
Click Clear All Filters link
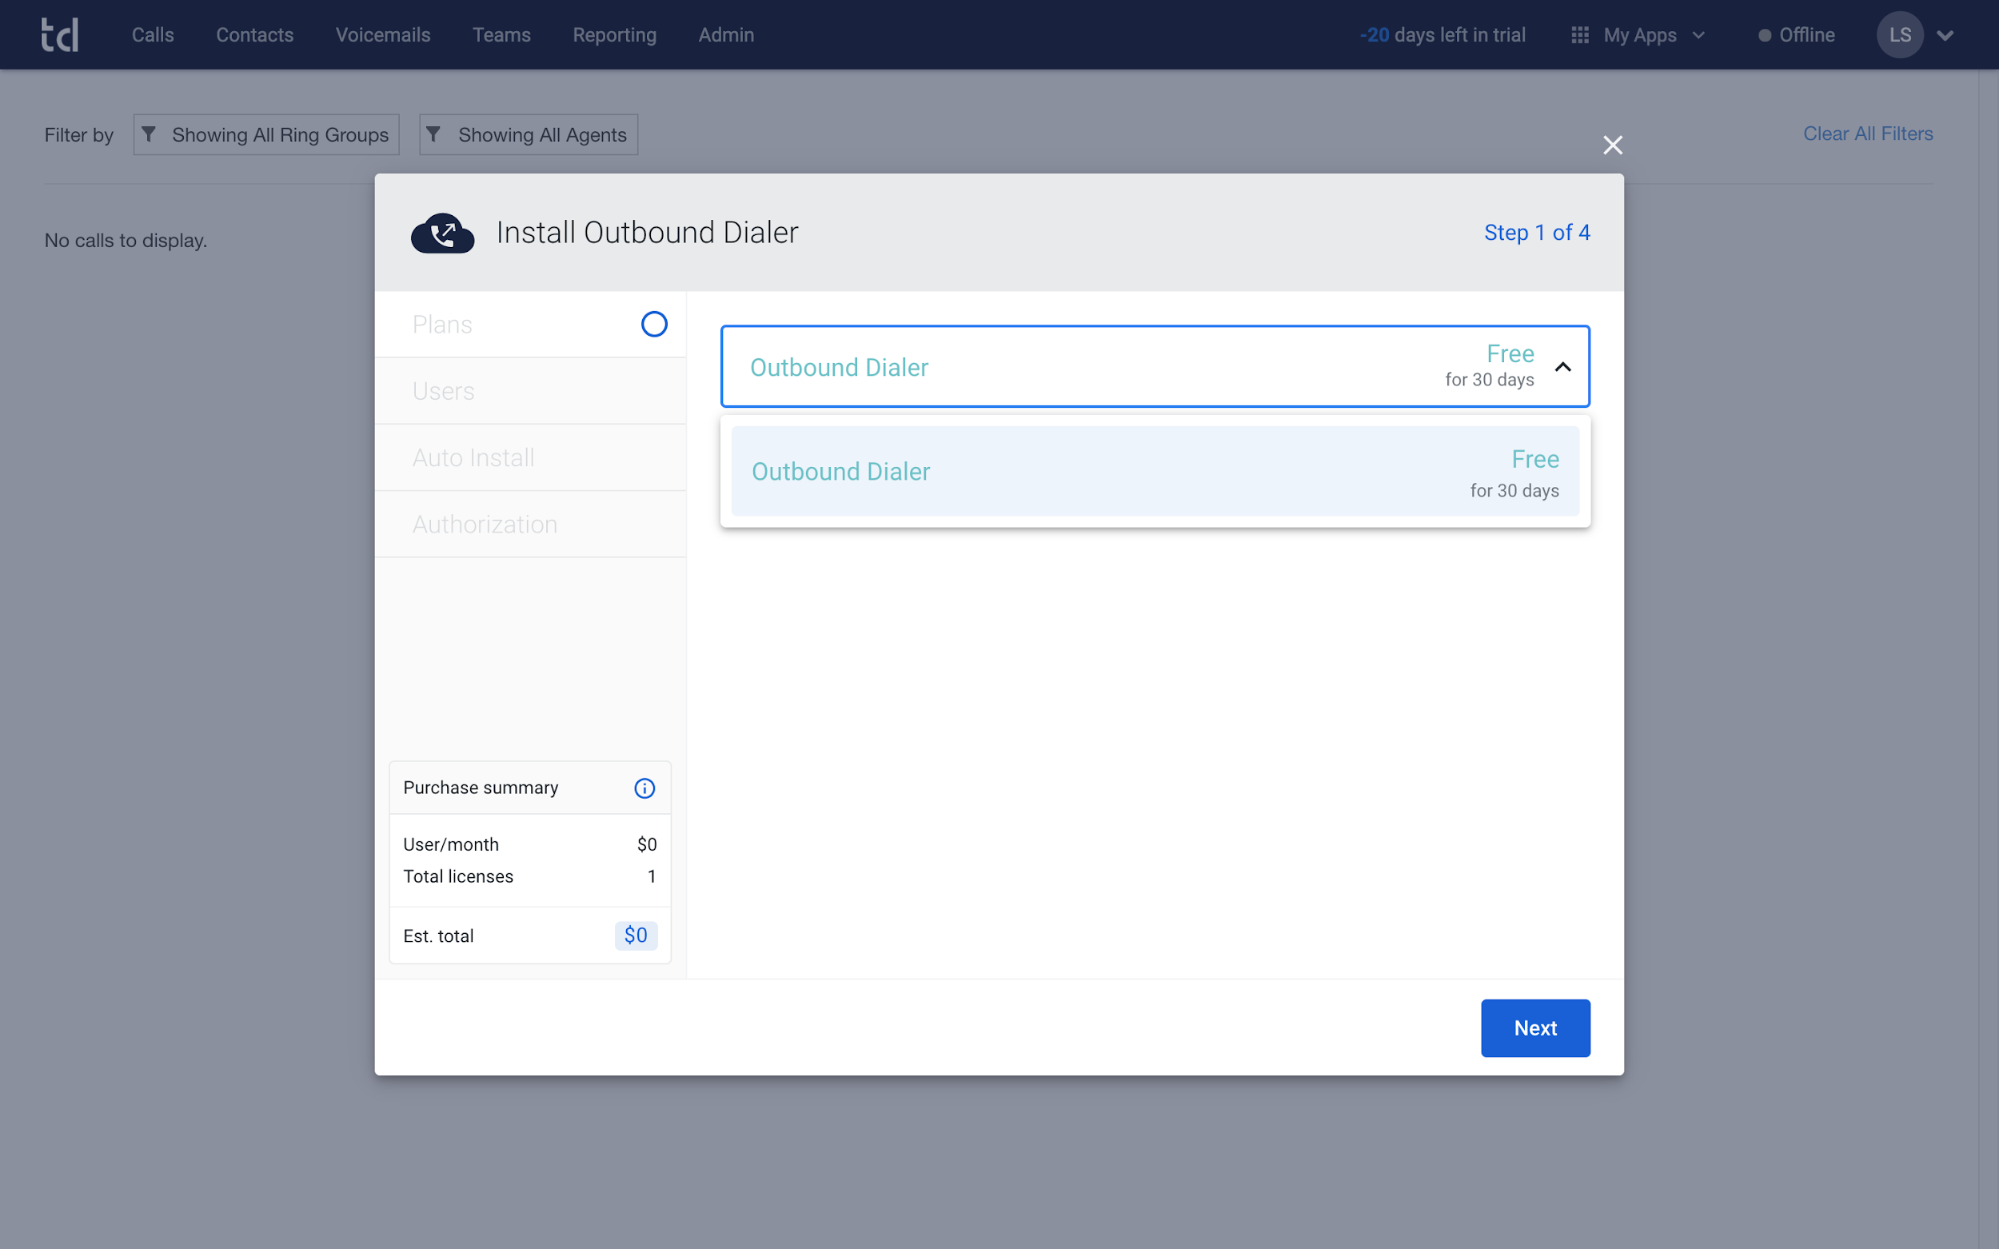coord(1868,133)
